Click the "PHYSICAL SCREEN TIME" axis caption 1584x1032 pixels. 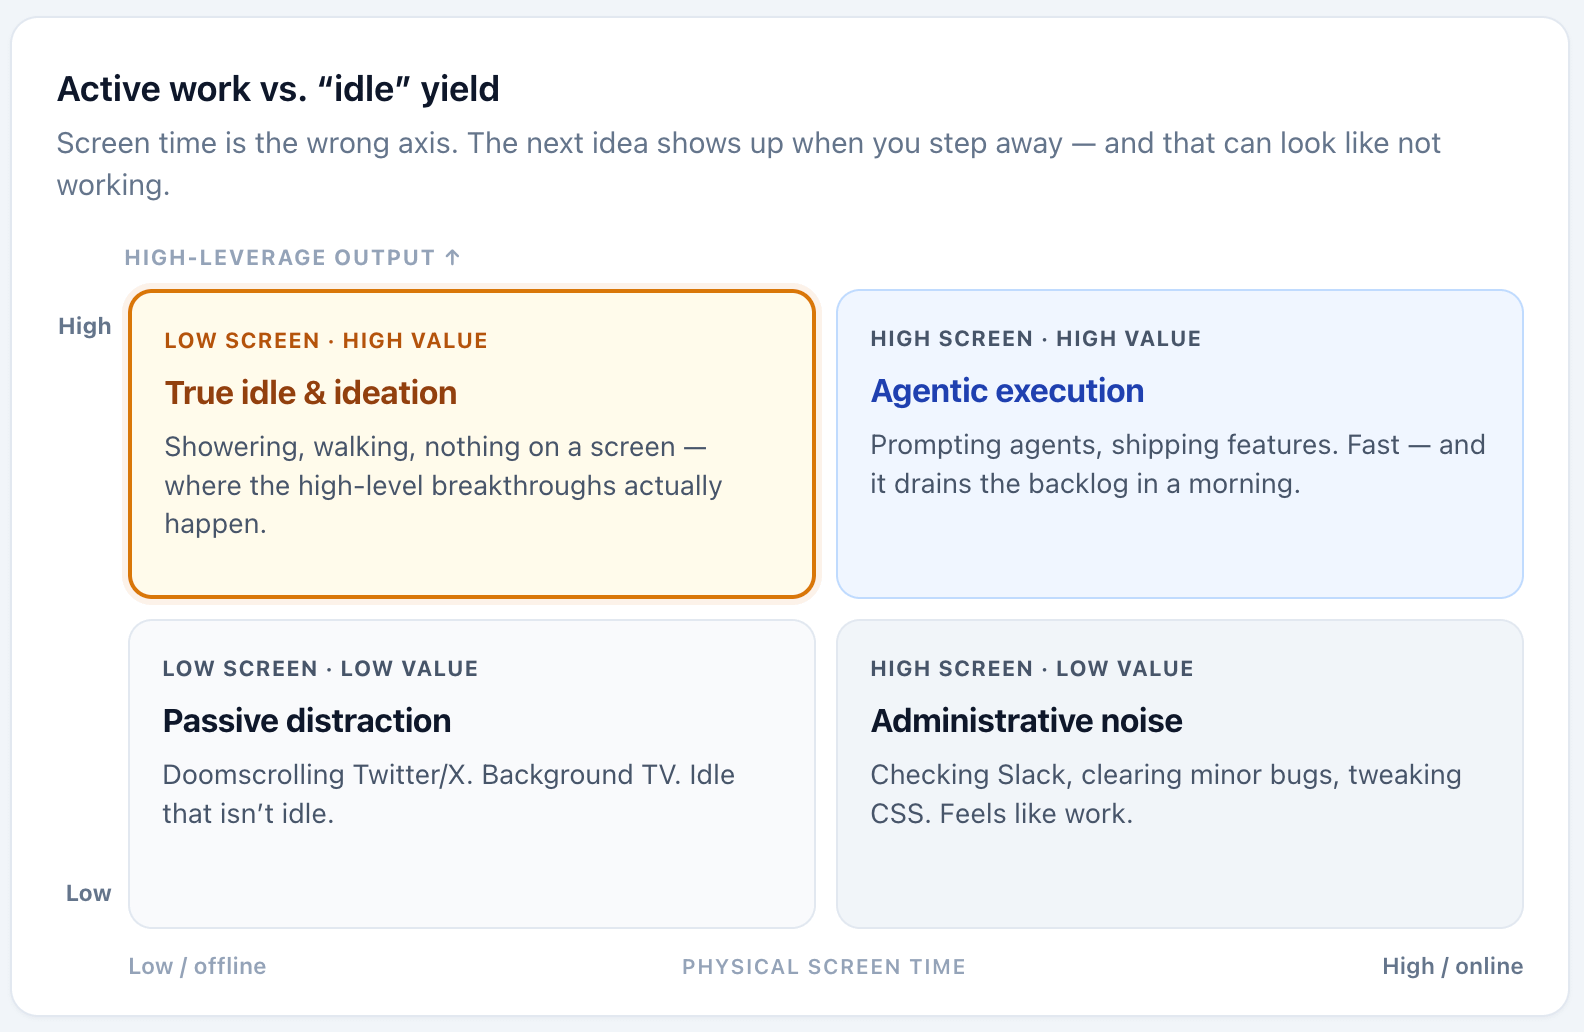(824, 967)
